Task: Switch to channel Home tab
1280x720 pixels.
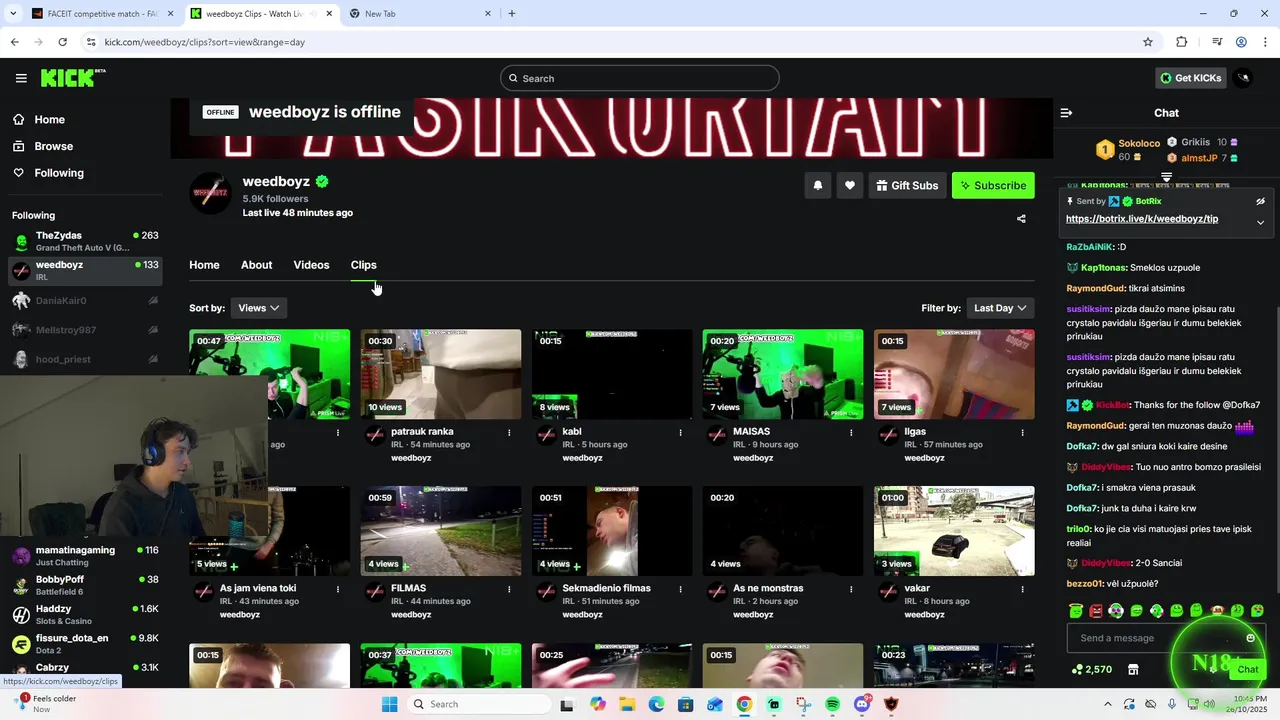Action: point(204,265)
